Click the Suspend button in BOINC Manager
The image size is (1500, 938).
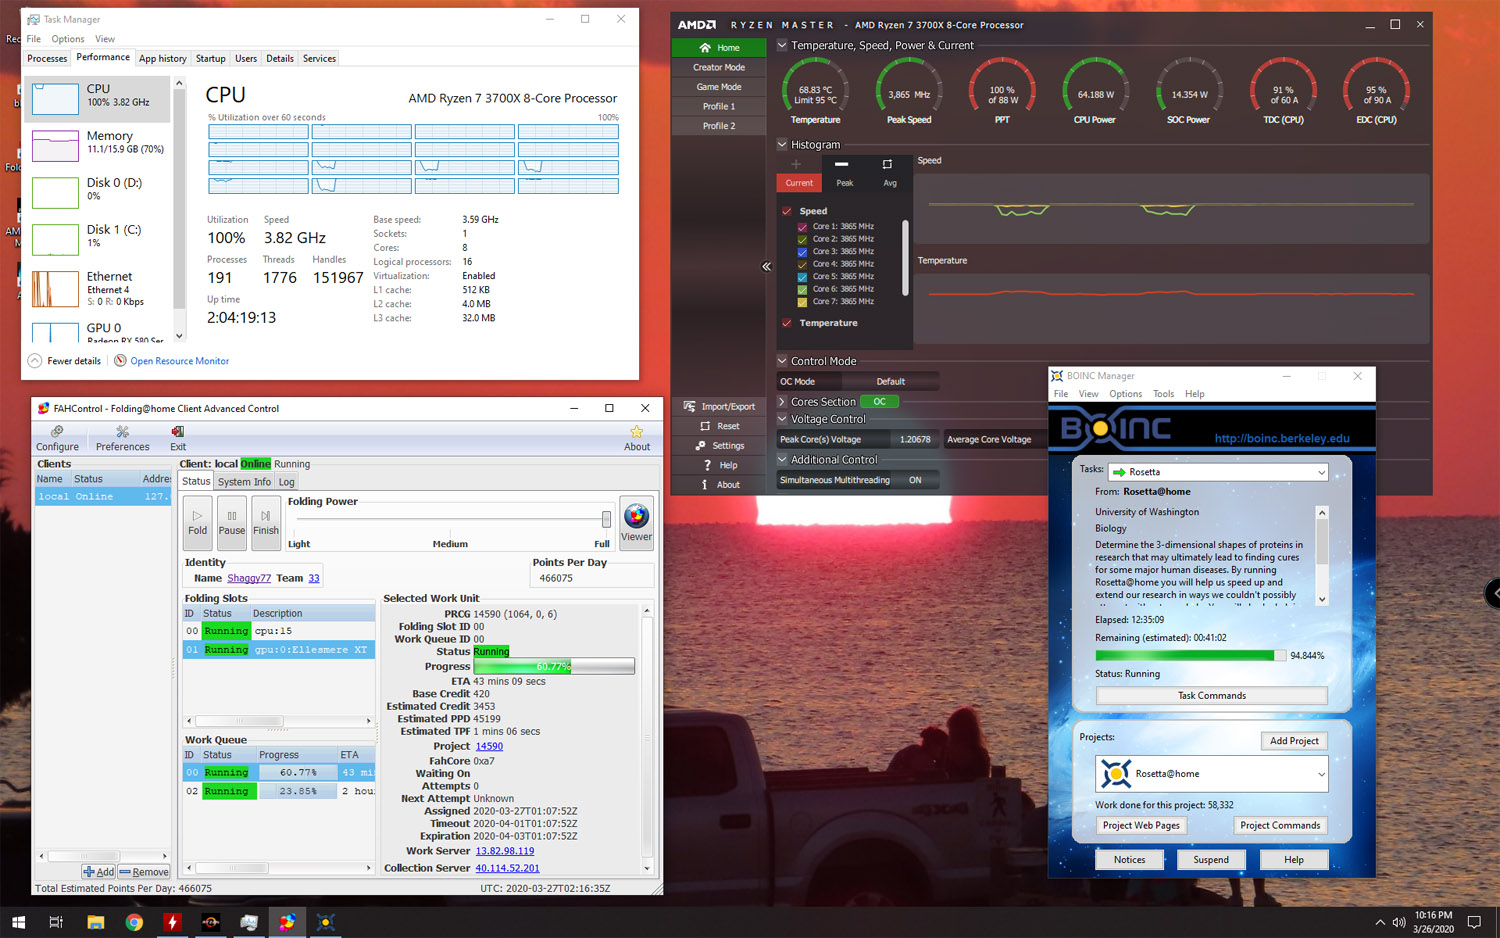tap(1211, 860)
